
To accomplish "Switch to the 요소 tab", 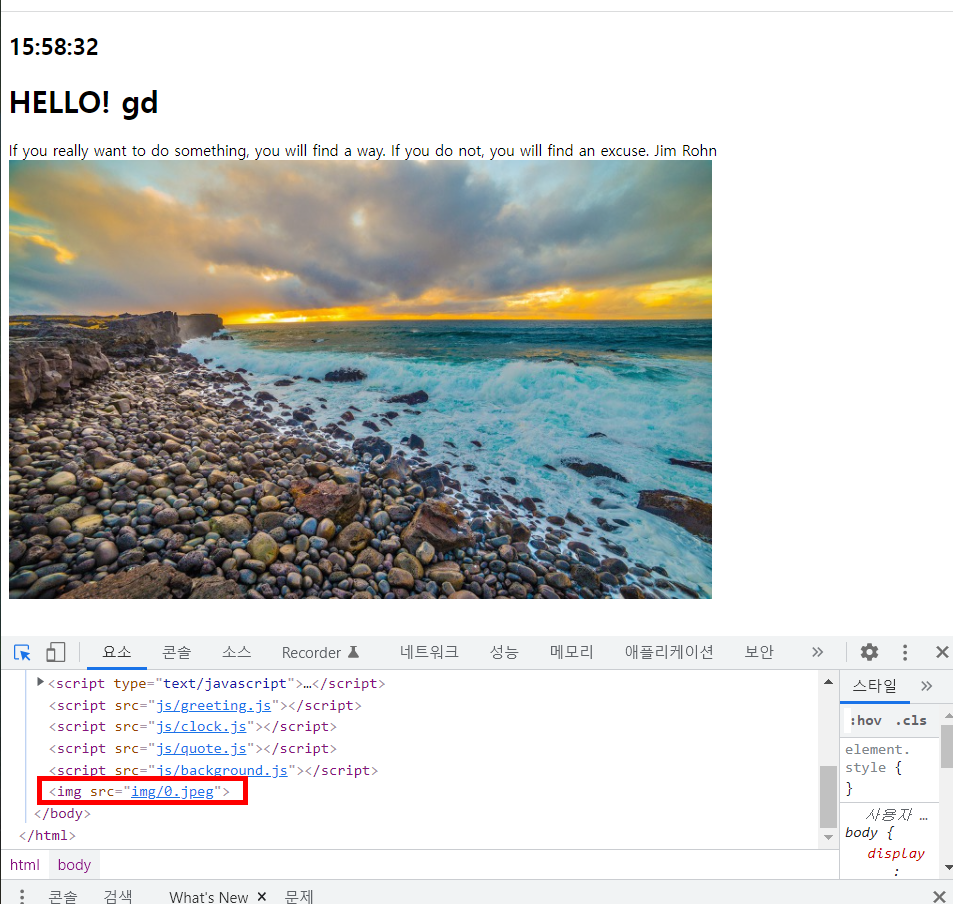I will (117, 652).
